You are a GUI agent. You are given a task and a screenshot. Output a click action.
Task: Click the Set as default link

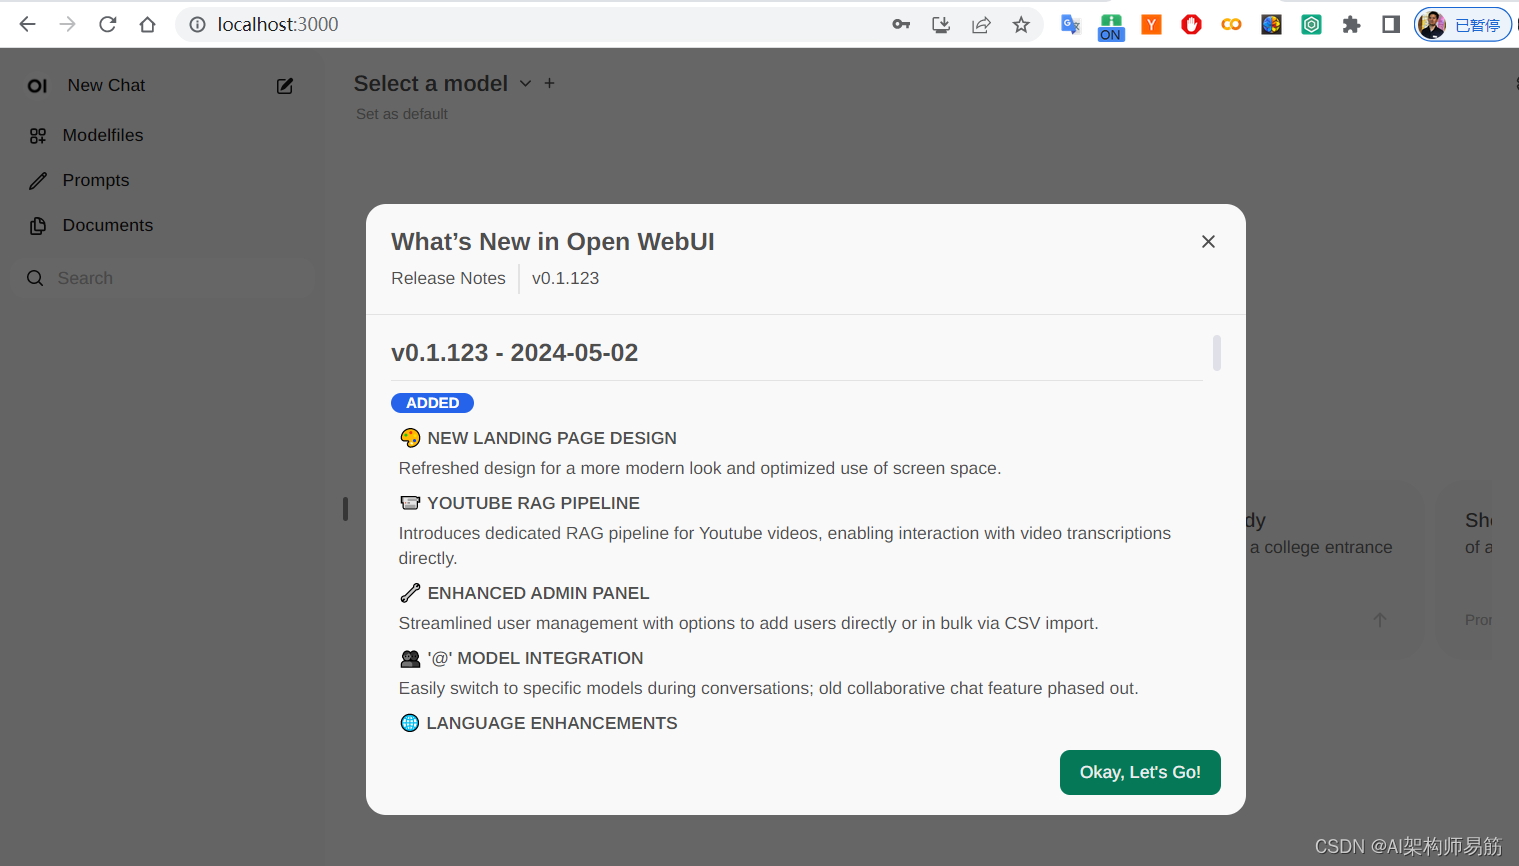coord(402,114)
